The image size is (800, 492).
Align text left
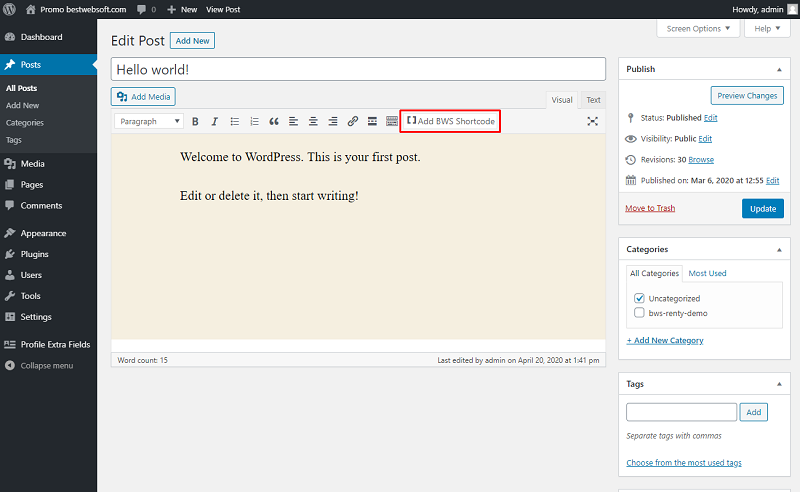293,121
